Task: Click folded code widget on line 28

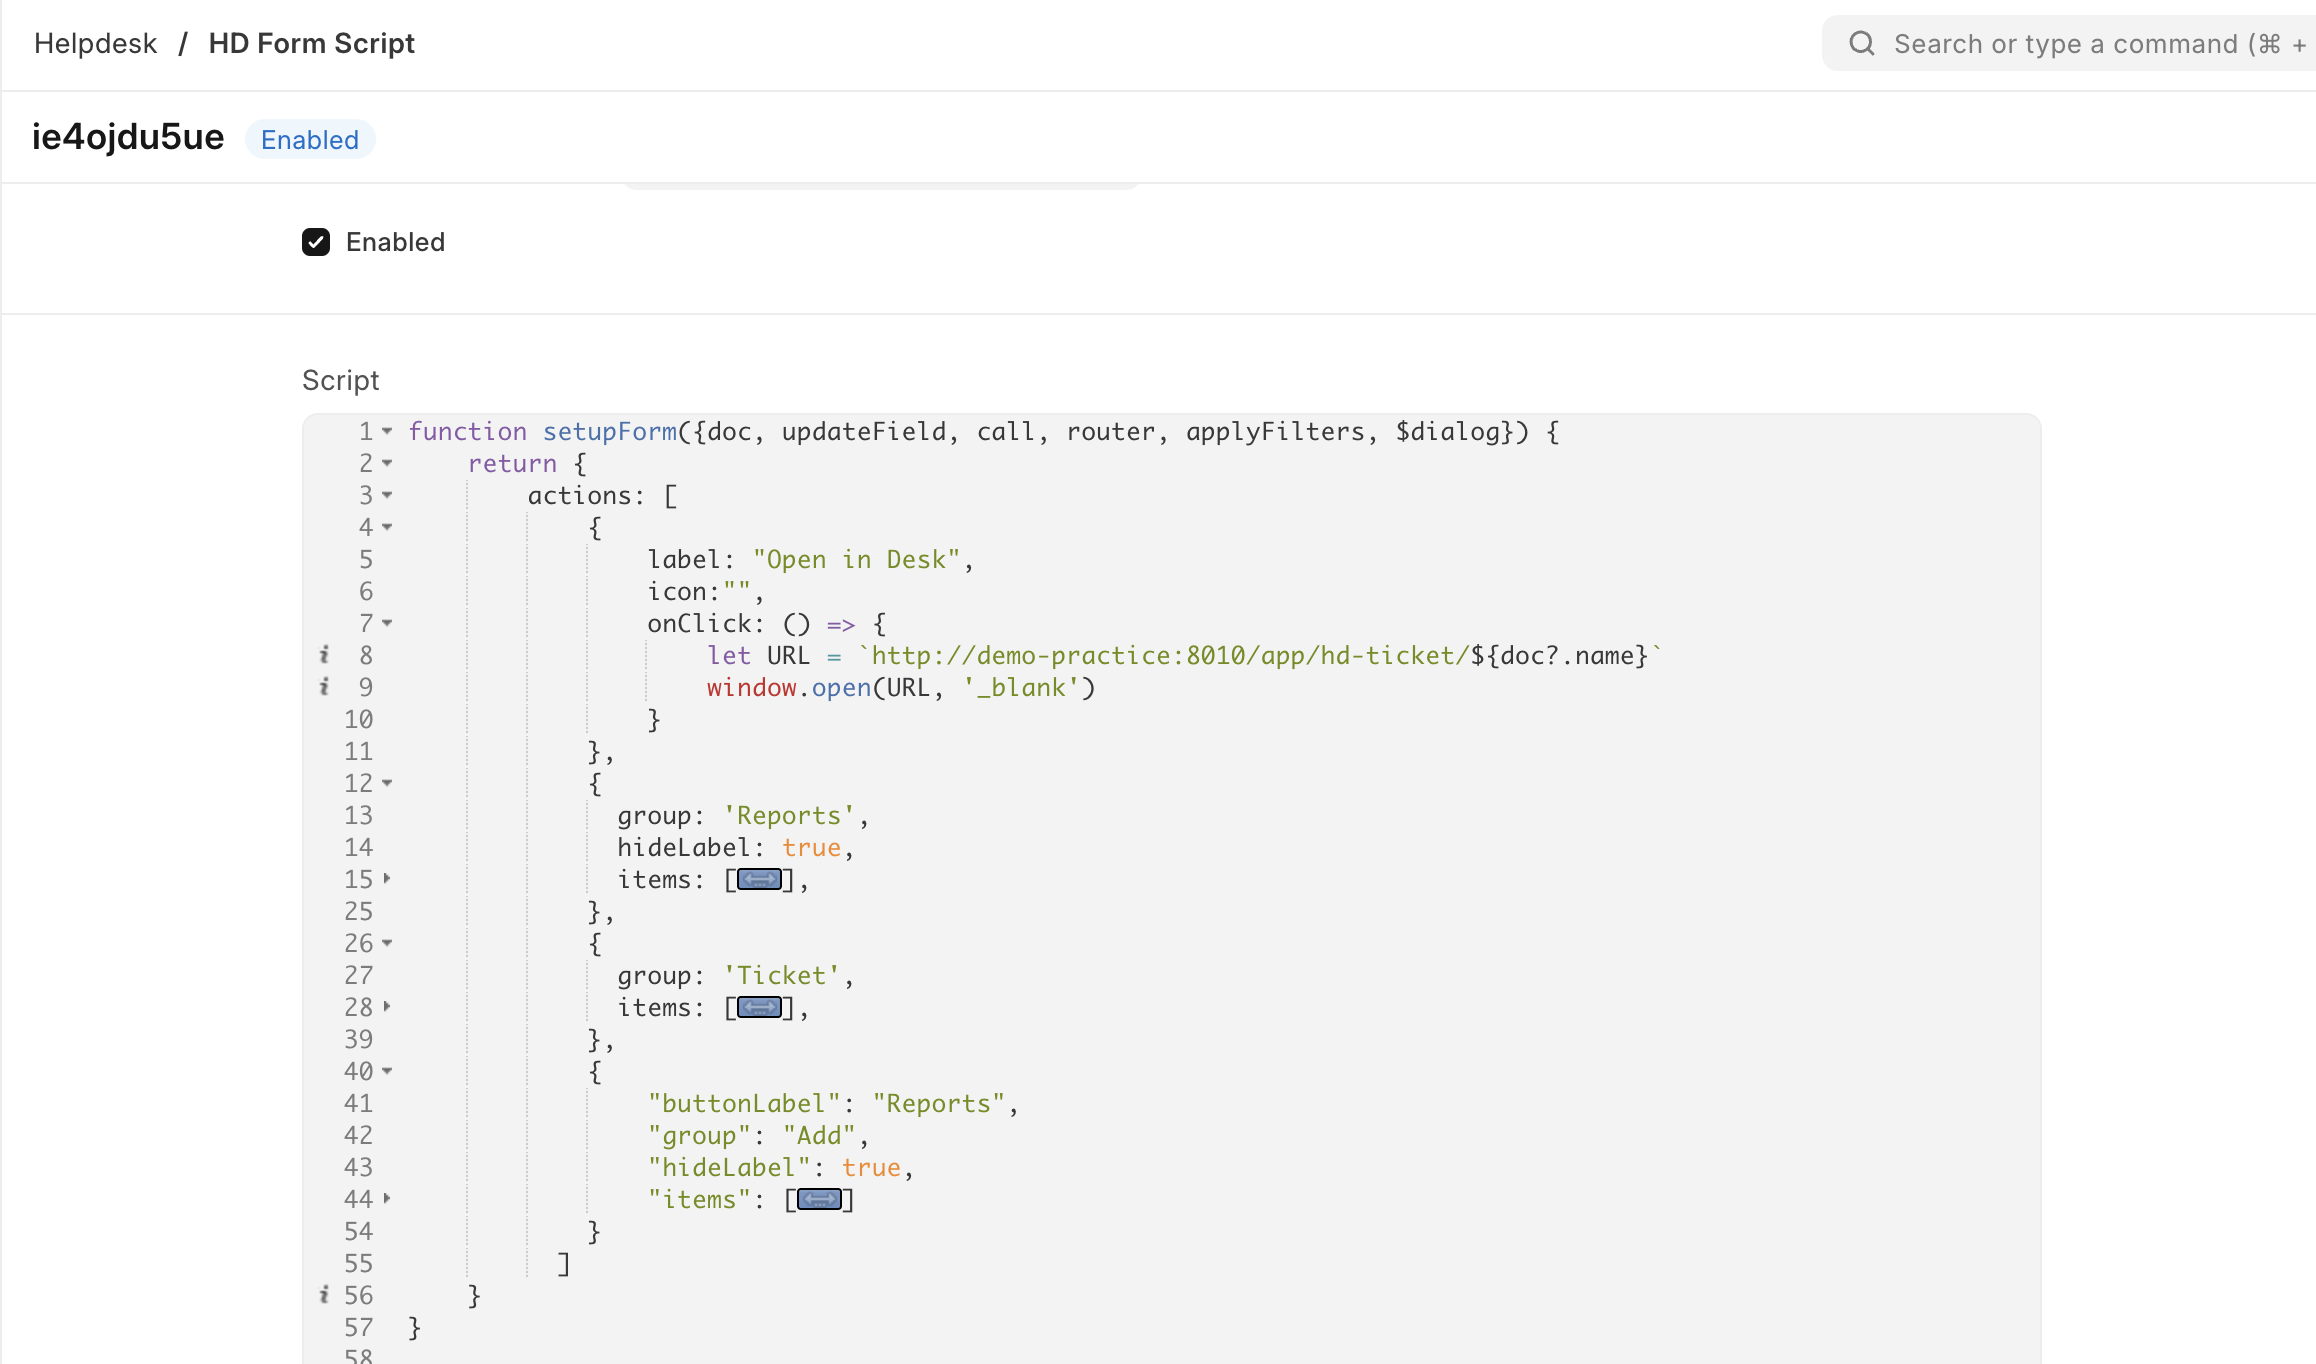Action: 759,1008
